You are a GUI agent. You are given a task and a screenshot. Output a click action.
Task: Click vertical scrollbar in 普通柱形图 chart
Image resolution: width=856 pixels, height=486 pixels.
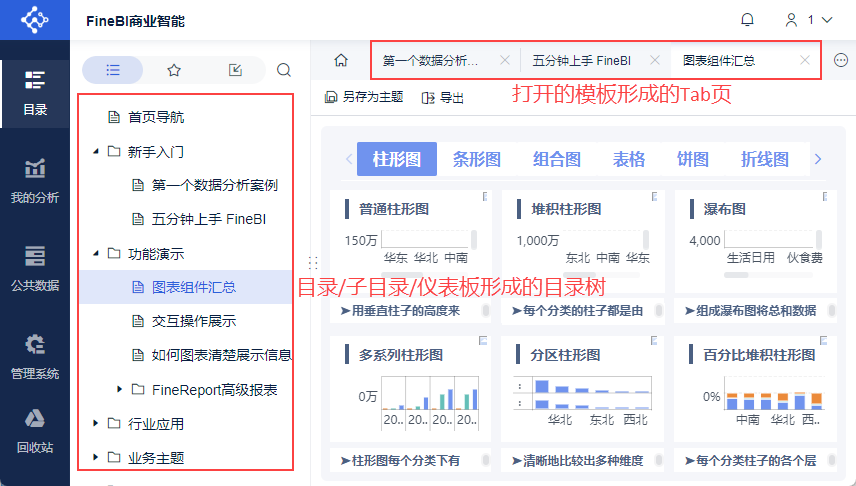[474, 239]
